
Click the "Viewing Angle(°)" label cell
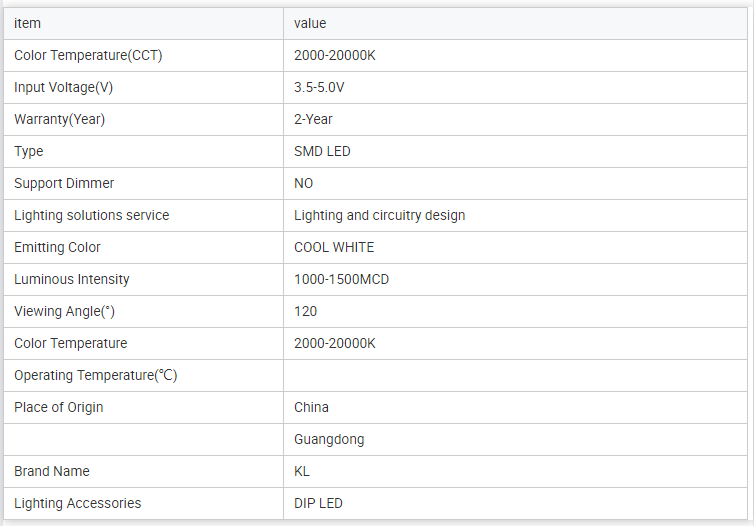(x=65, y=311)
